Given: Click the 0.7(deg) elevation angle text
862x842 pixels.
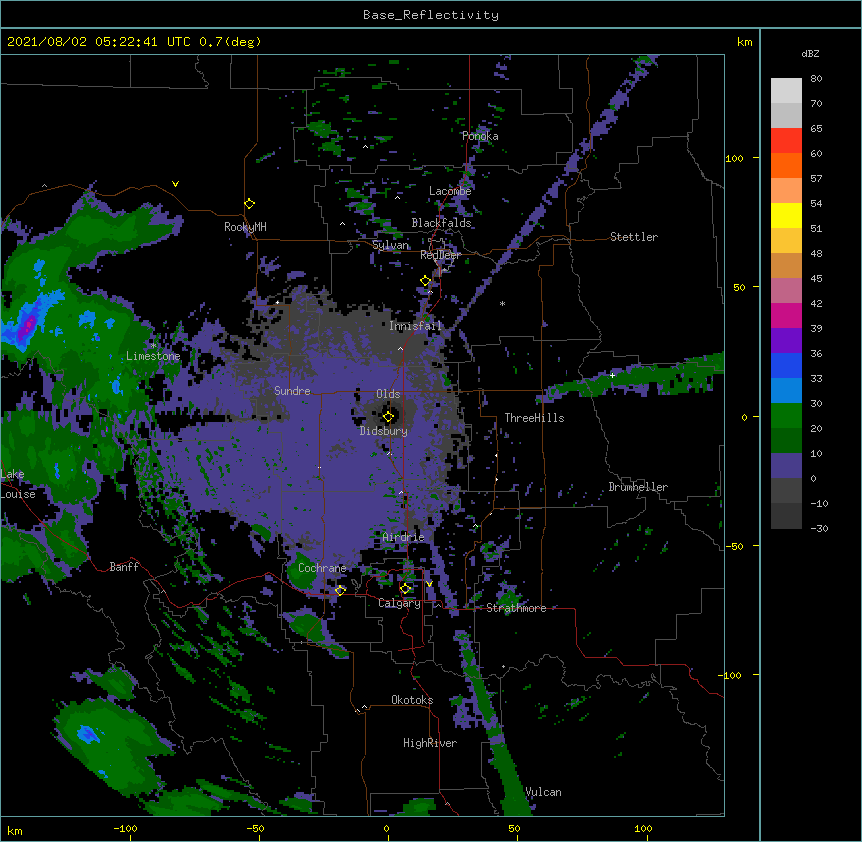Looking at the screenshot, I should (230, 42).
